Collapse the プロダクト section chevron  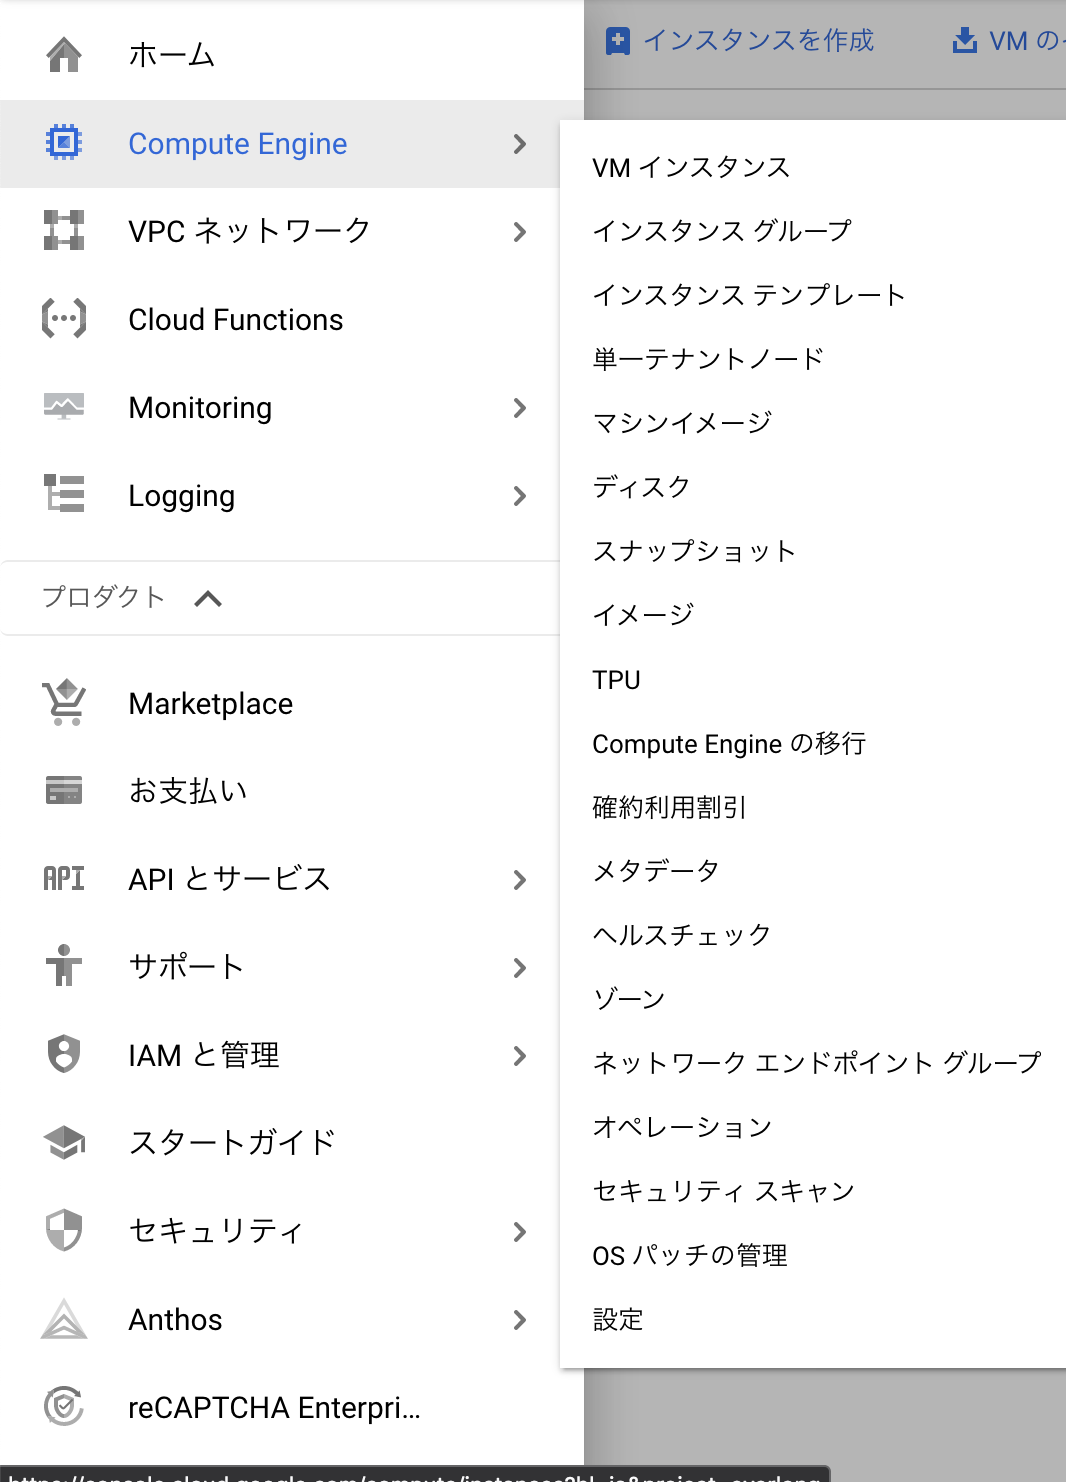point(208,599)
